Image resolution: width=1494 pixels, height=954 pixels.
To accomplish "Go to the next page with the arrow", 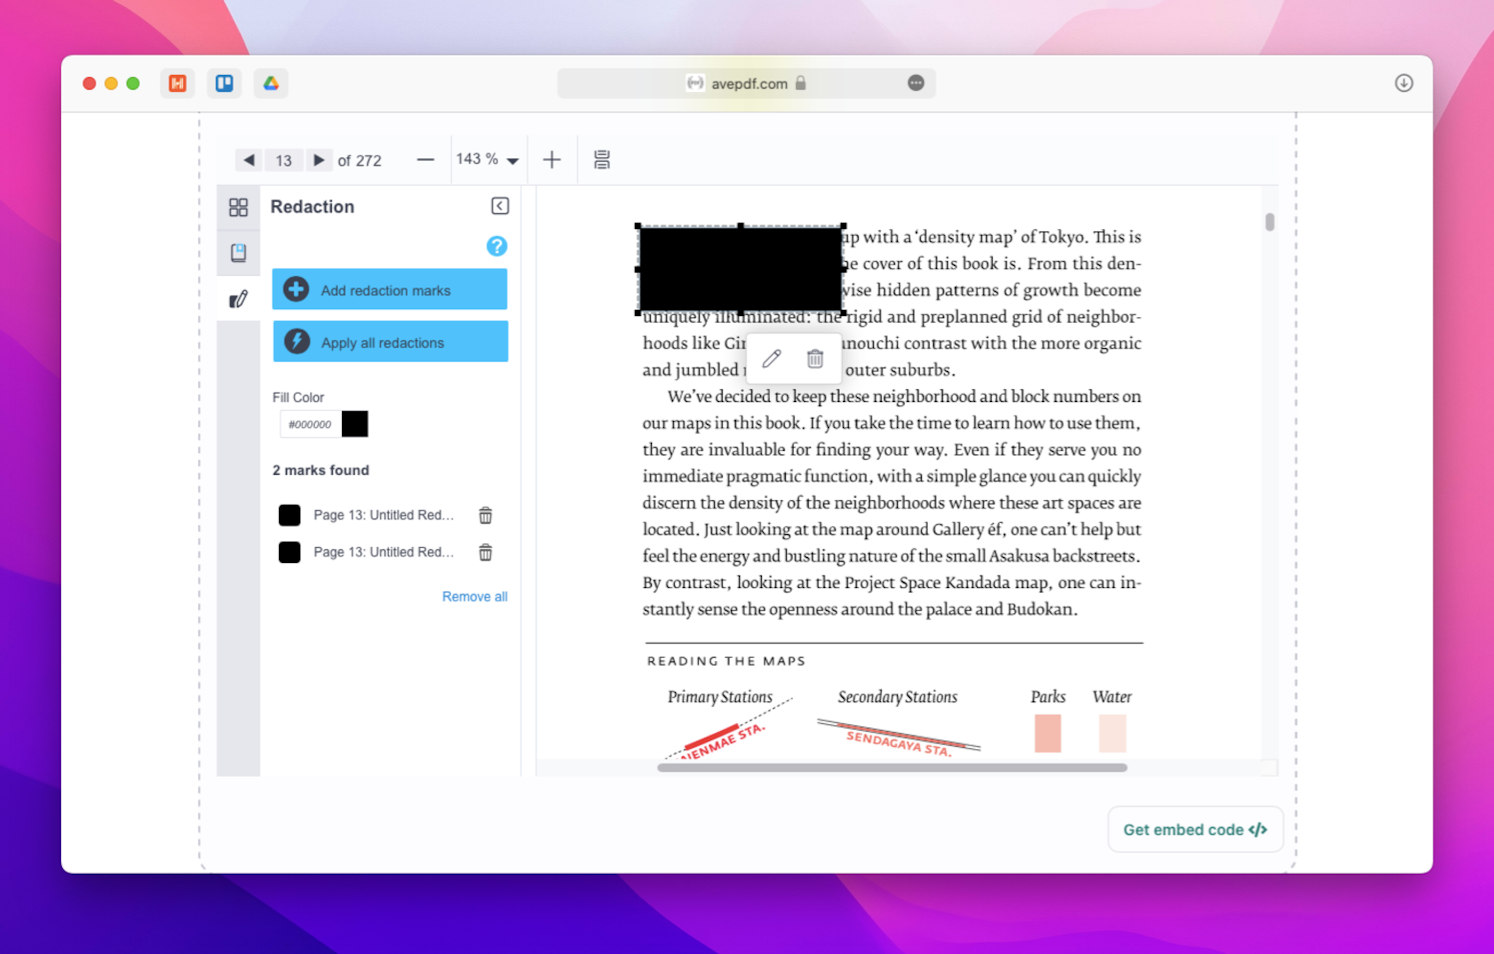I will click(319, 159).
